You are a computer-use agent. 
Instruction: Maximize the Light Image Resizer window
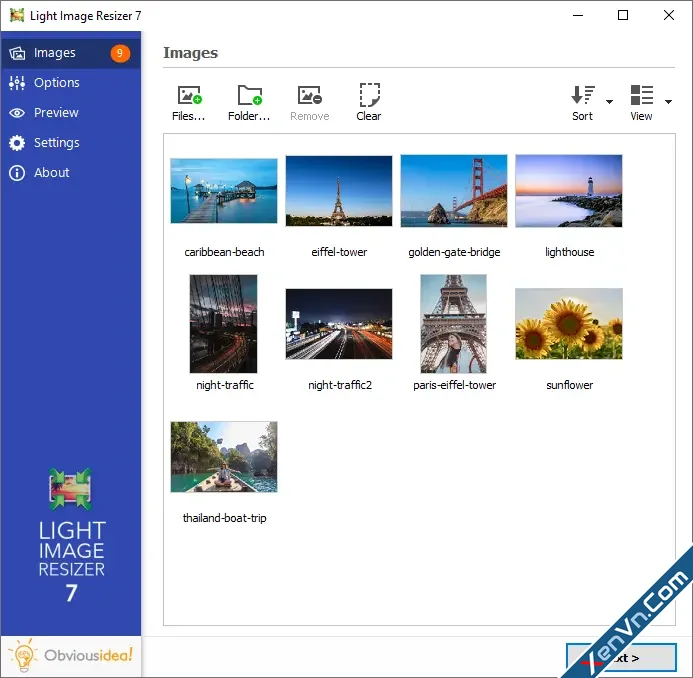tap(623, 15)
